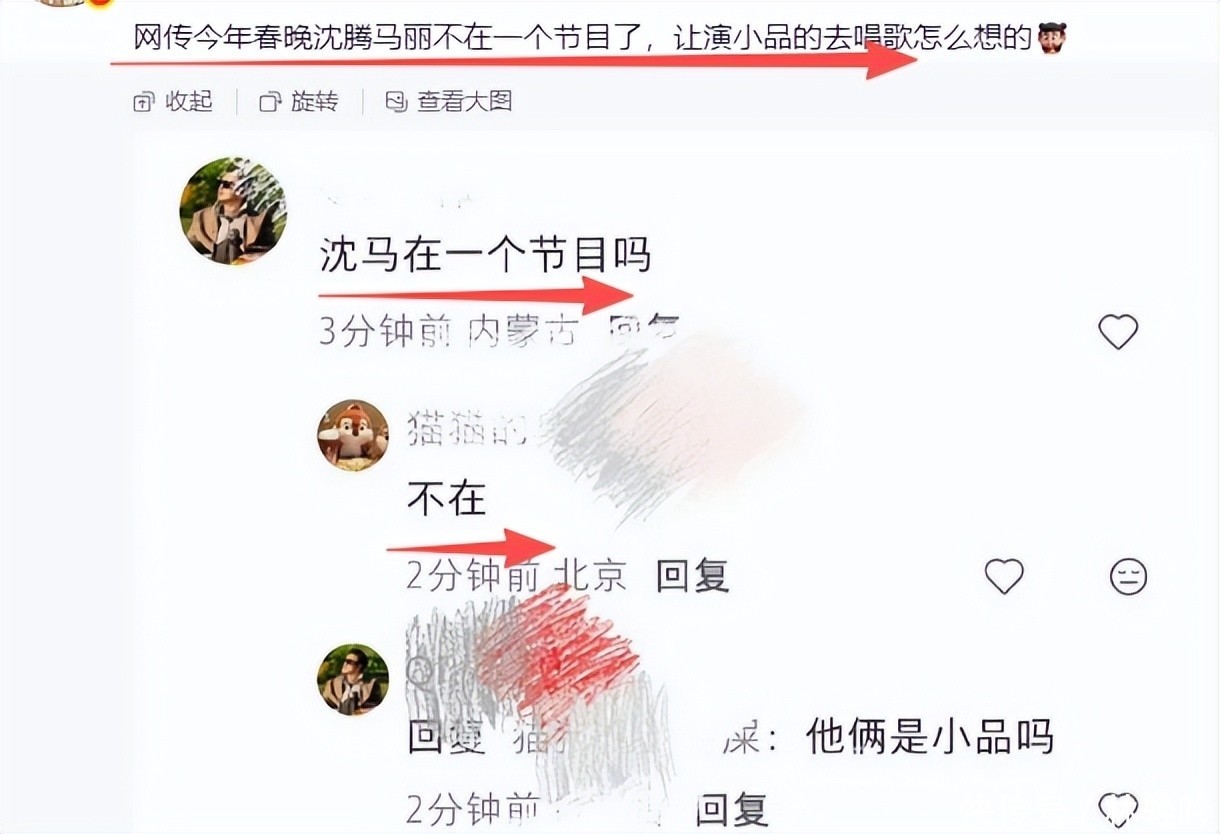Open the post text about 春晚沈腾马丽
Image resolution: width=1220 pixels, height=834 pixels.
(x=583, y=39)
